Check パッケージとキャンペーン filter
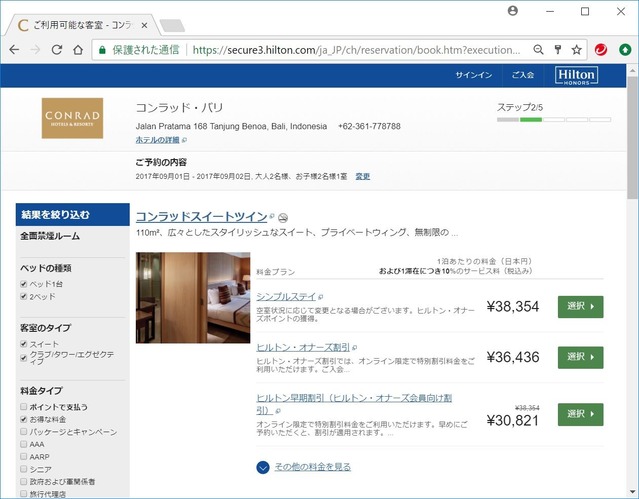Screen dimensions: 639x499 [24, 432]
